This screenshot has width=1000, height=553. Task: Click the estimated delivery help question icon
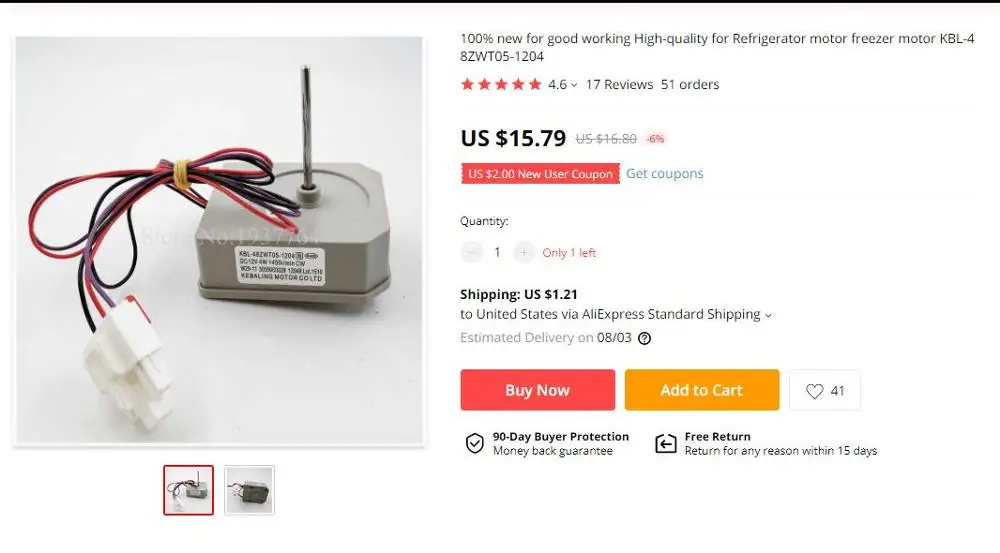644,339
